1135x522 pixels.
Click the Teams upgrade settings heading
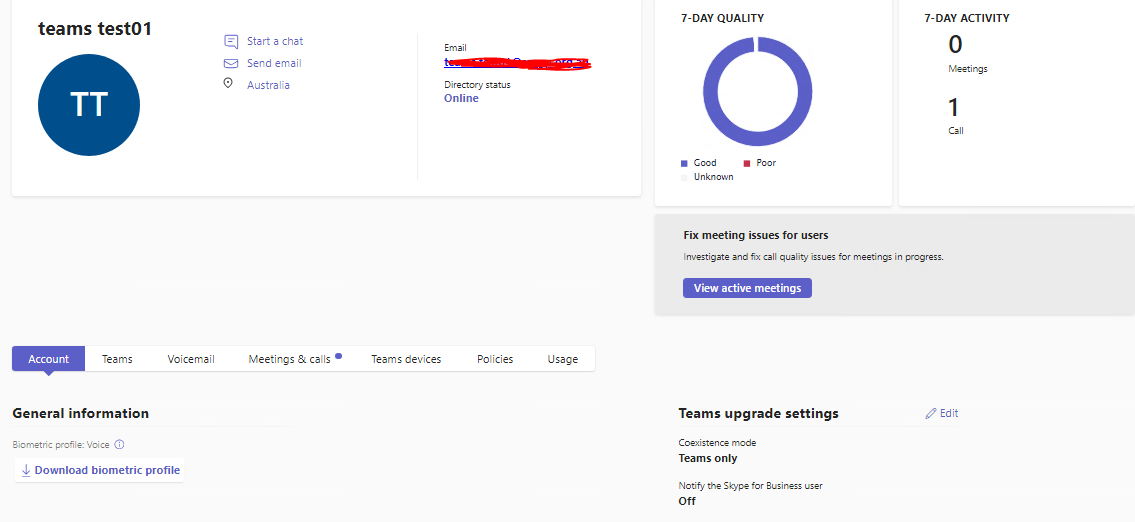(759, 413)
